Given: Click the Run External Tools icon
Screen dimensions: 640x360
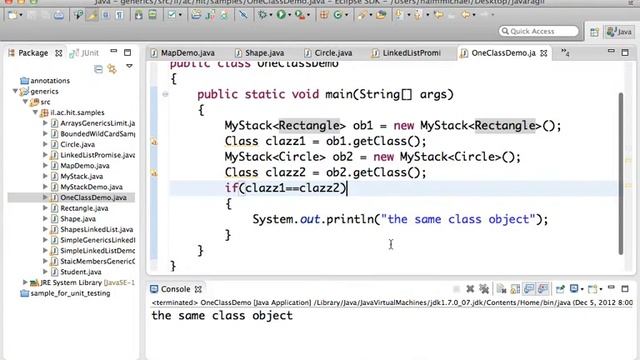Looking at the screenshot, I should pyautogui.click(x=300, y=15).
